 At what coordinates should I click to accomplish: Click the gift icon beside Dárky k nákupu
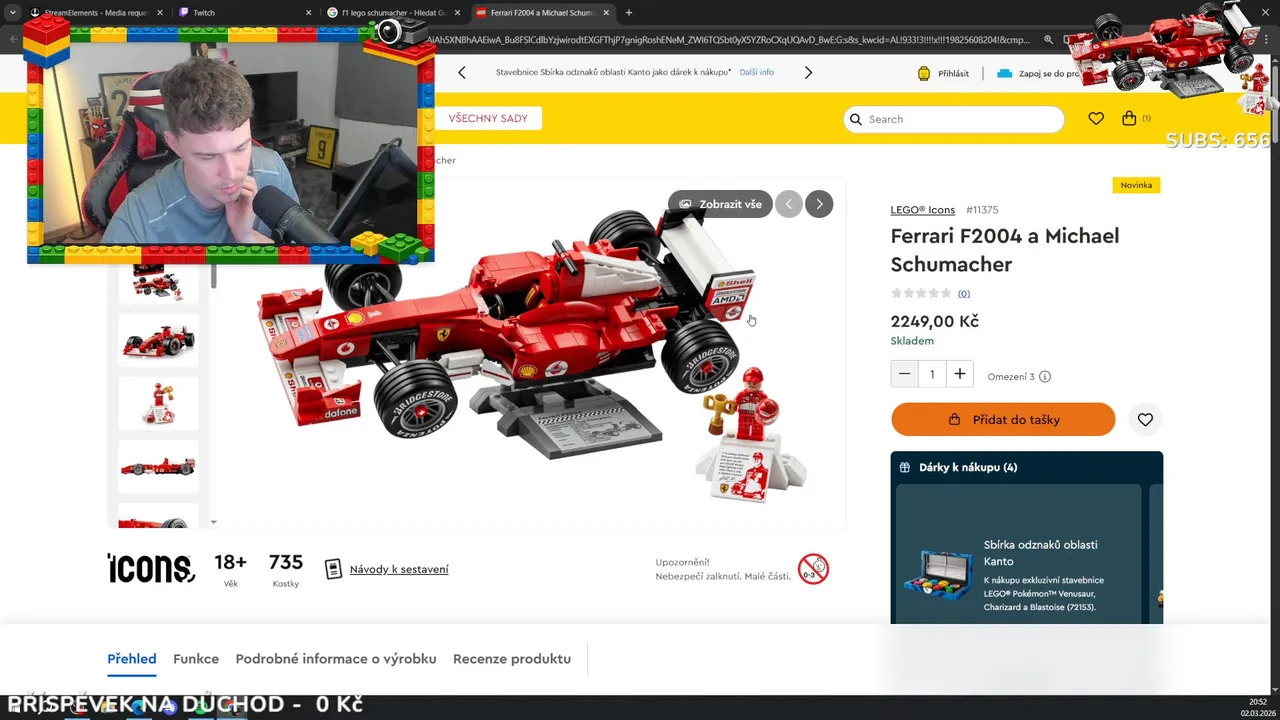pyautogui.click(x=905, y=467)
